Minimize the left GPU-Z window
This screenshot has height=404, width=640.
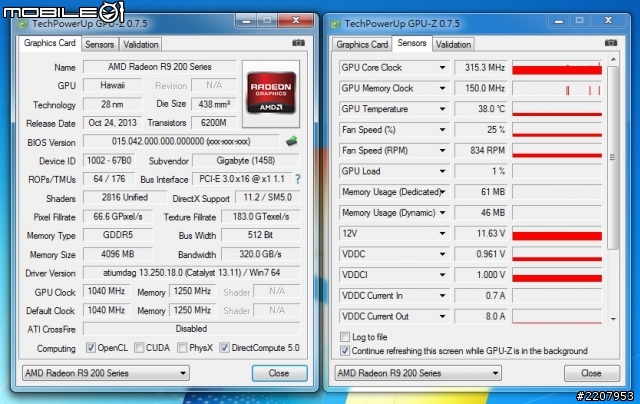pyautogui.click(x=247, y=20)
